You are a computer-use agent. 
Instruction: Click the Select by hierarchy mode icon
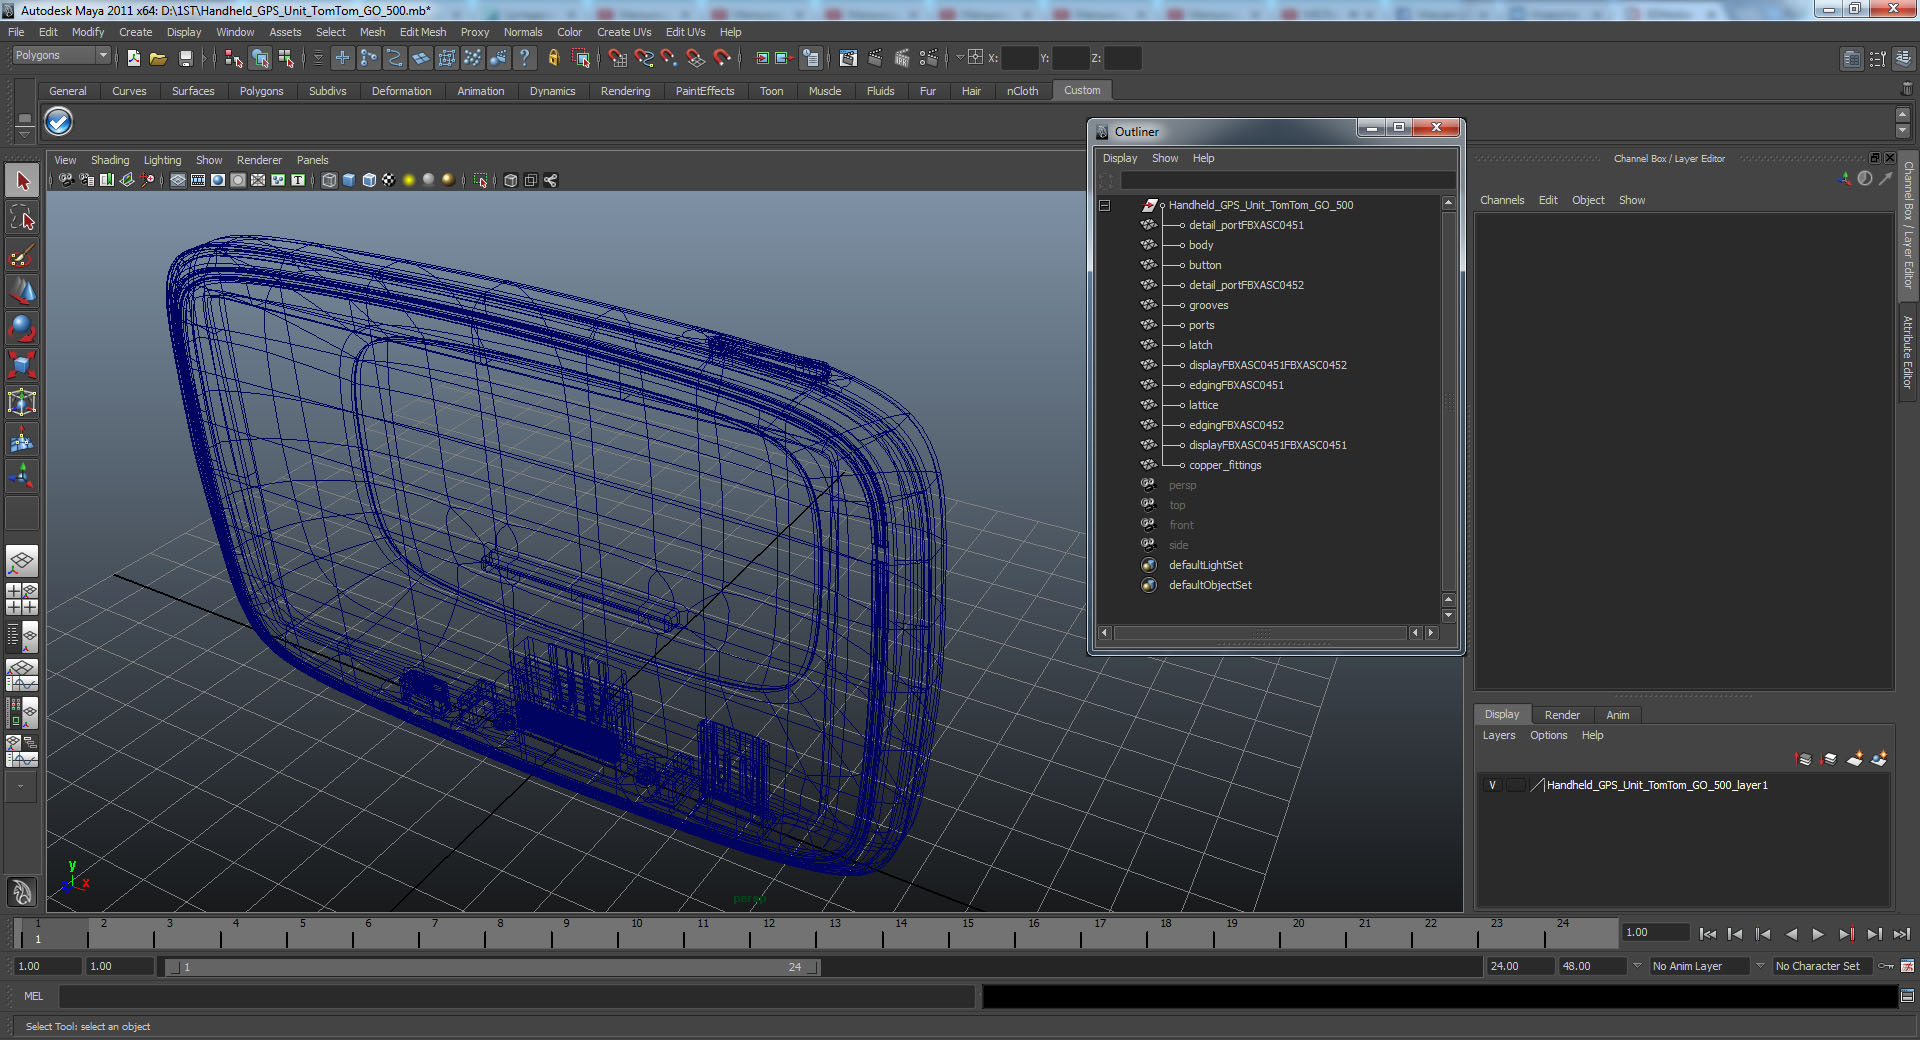(x=234, y=58)
